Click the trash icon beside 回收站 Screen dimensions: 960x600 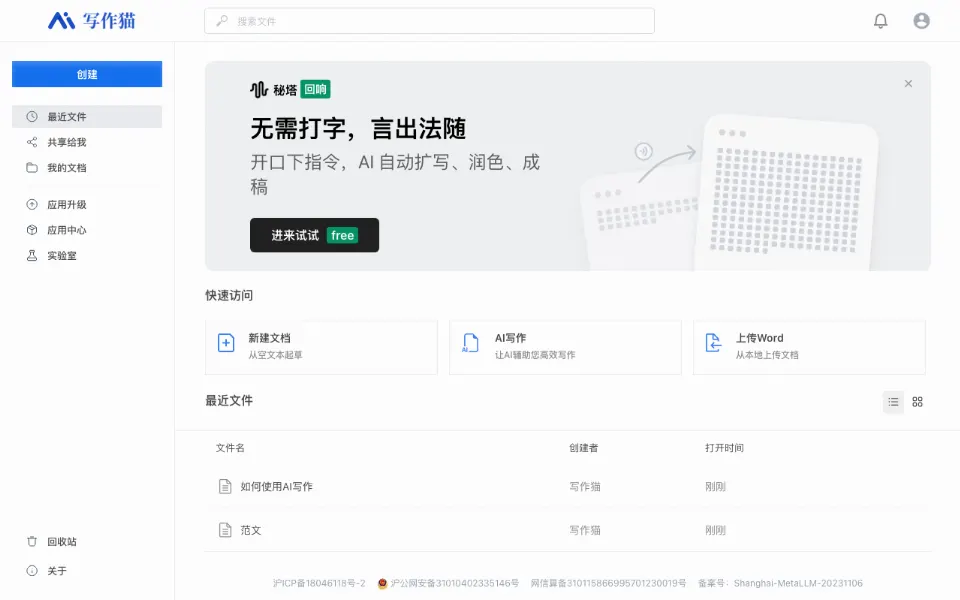click(32, 541)
